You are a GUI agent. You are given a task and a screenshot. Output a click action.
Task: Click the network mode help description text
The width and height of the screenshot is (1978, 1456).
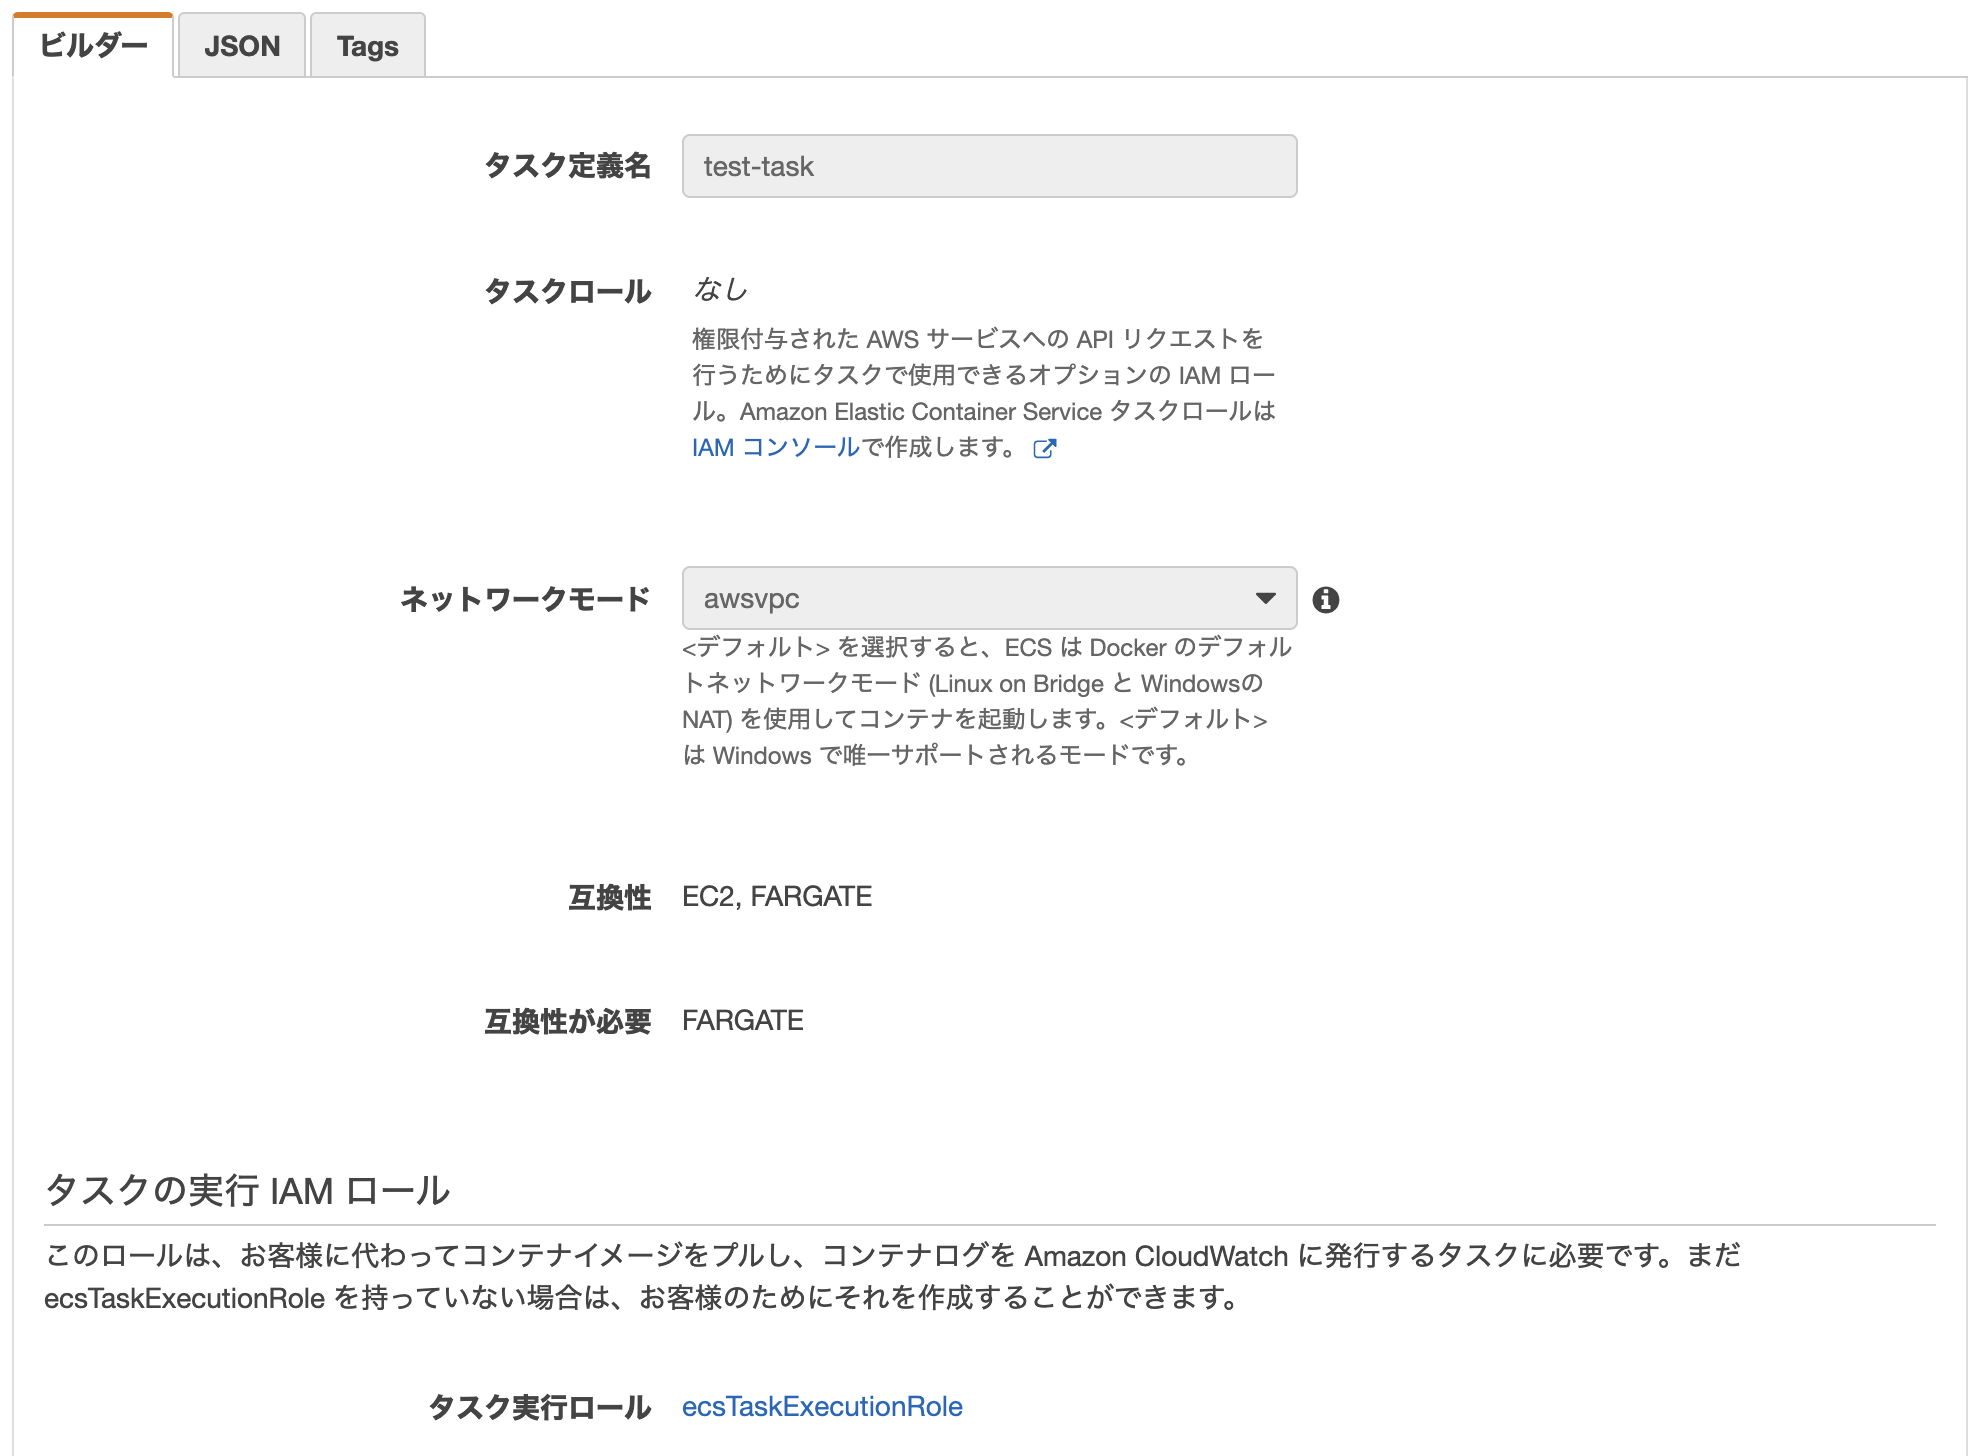tap(985, 701)
